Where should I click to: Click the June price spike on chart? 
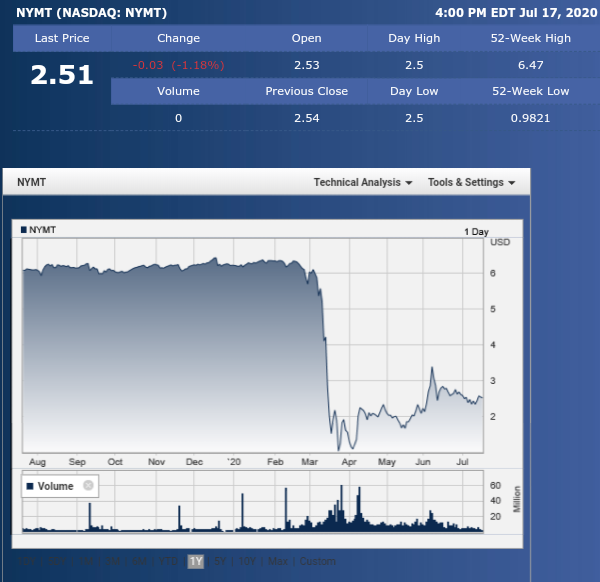(x=432, y=368)
